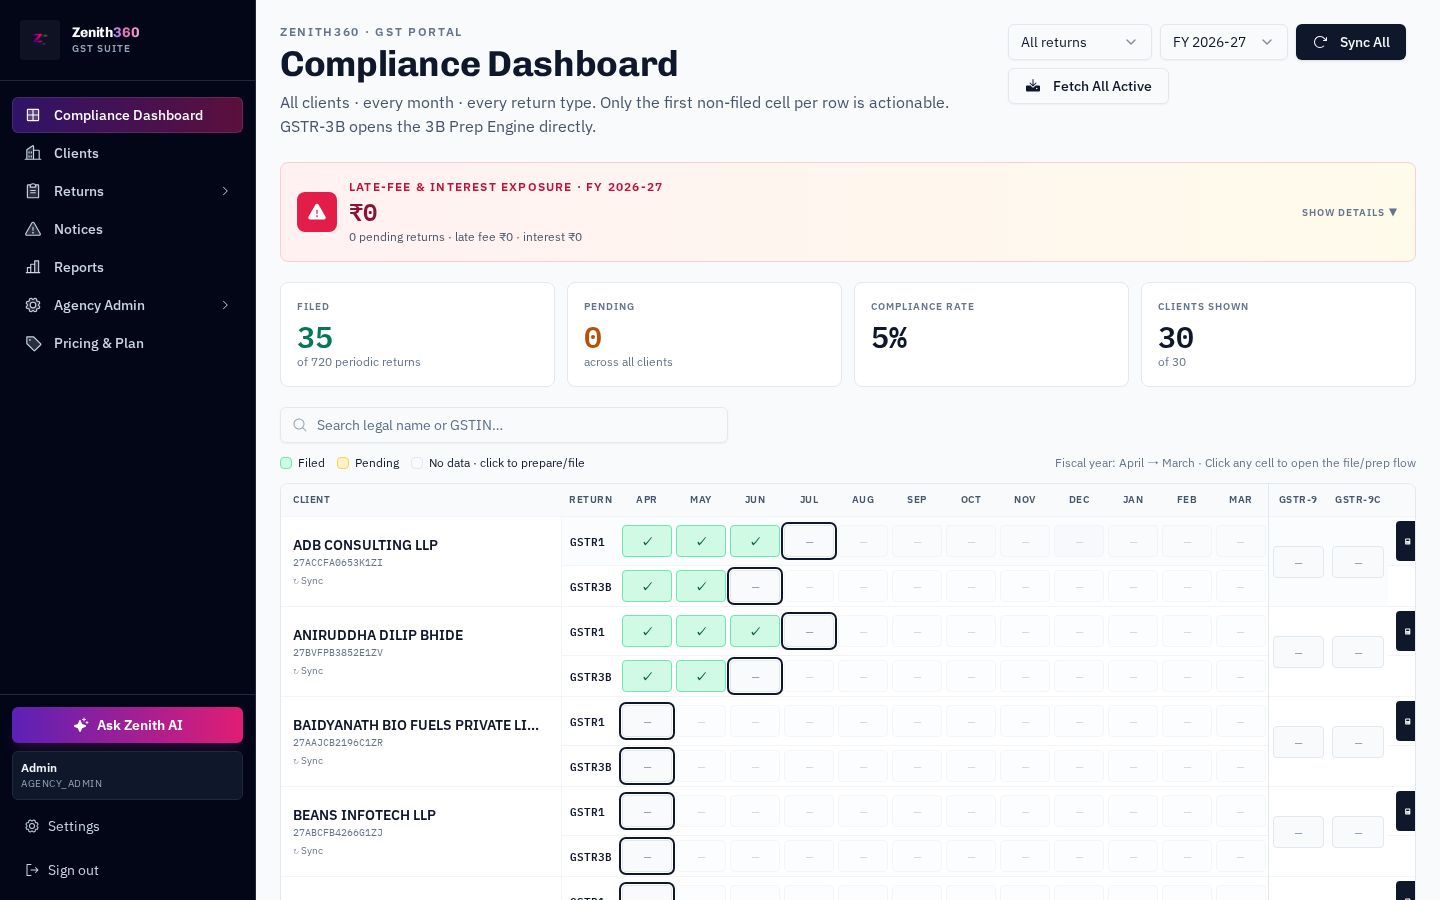Click the Agency Admin gear icon
Viewport: 1440px width, 900px height.
pos(33,305)
